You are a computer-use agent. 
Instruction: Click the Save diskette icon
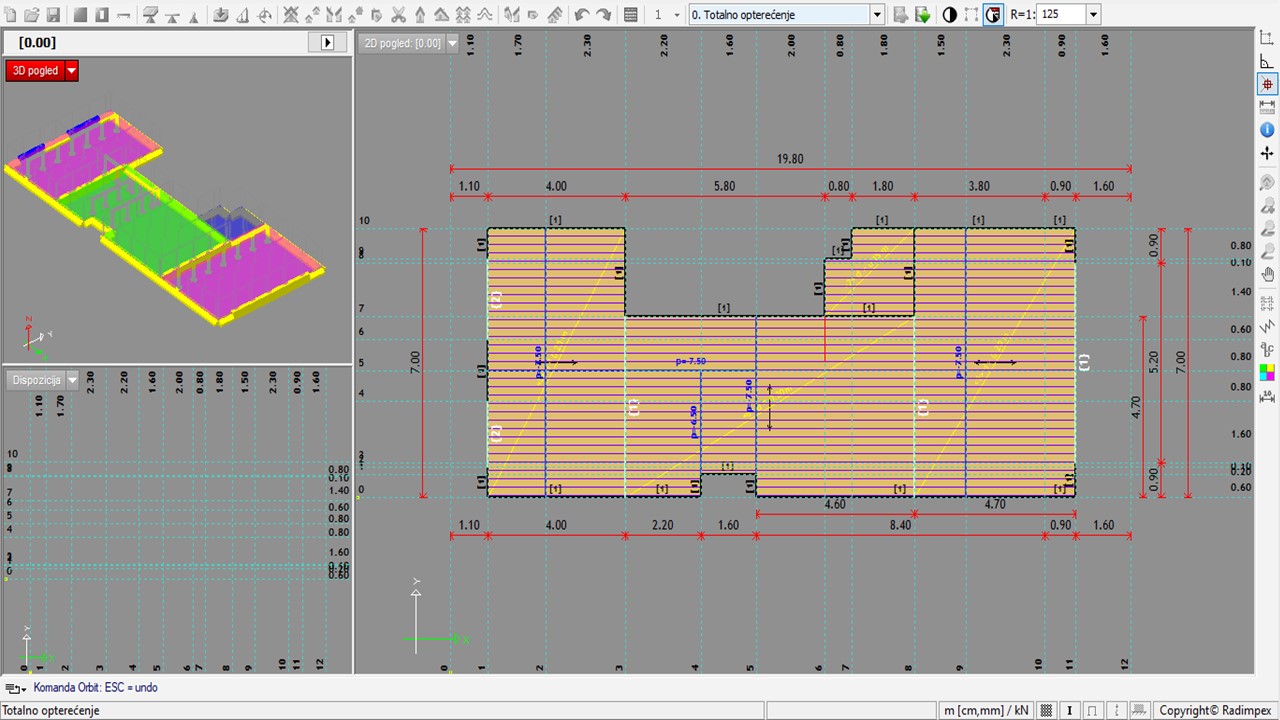point(53,15)
